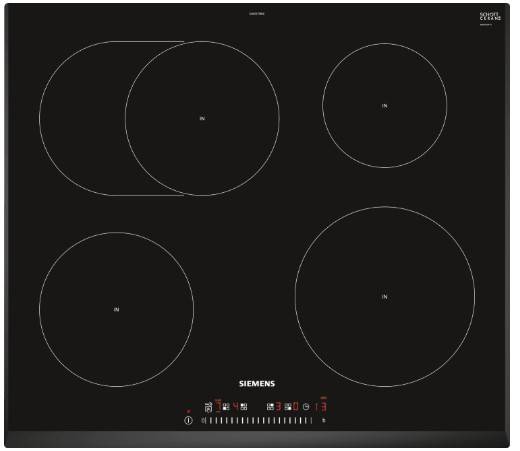Select the rear-left zone selector icon
The image size is (520, 451).
point(244,407)
